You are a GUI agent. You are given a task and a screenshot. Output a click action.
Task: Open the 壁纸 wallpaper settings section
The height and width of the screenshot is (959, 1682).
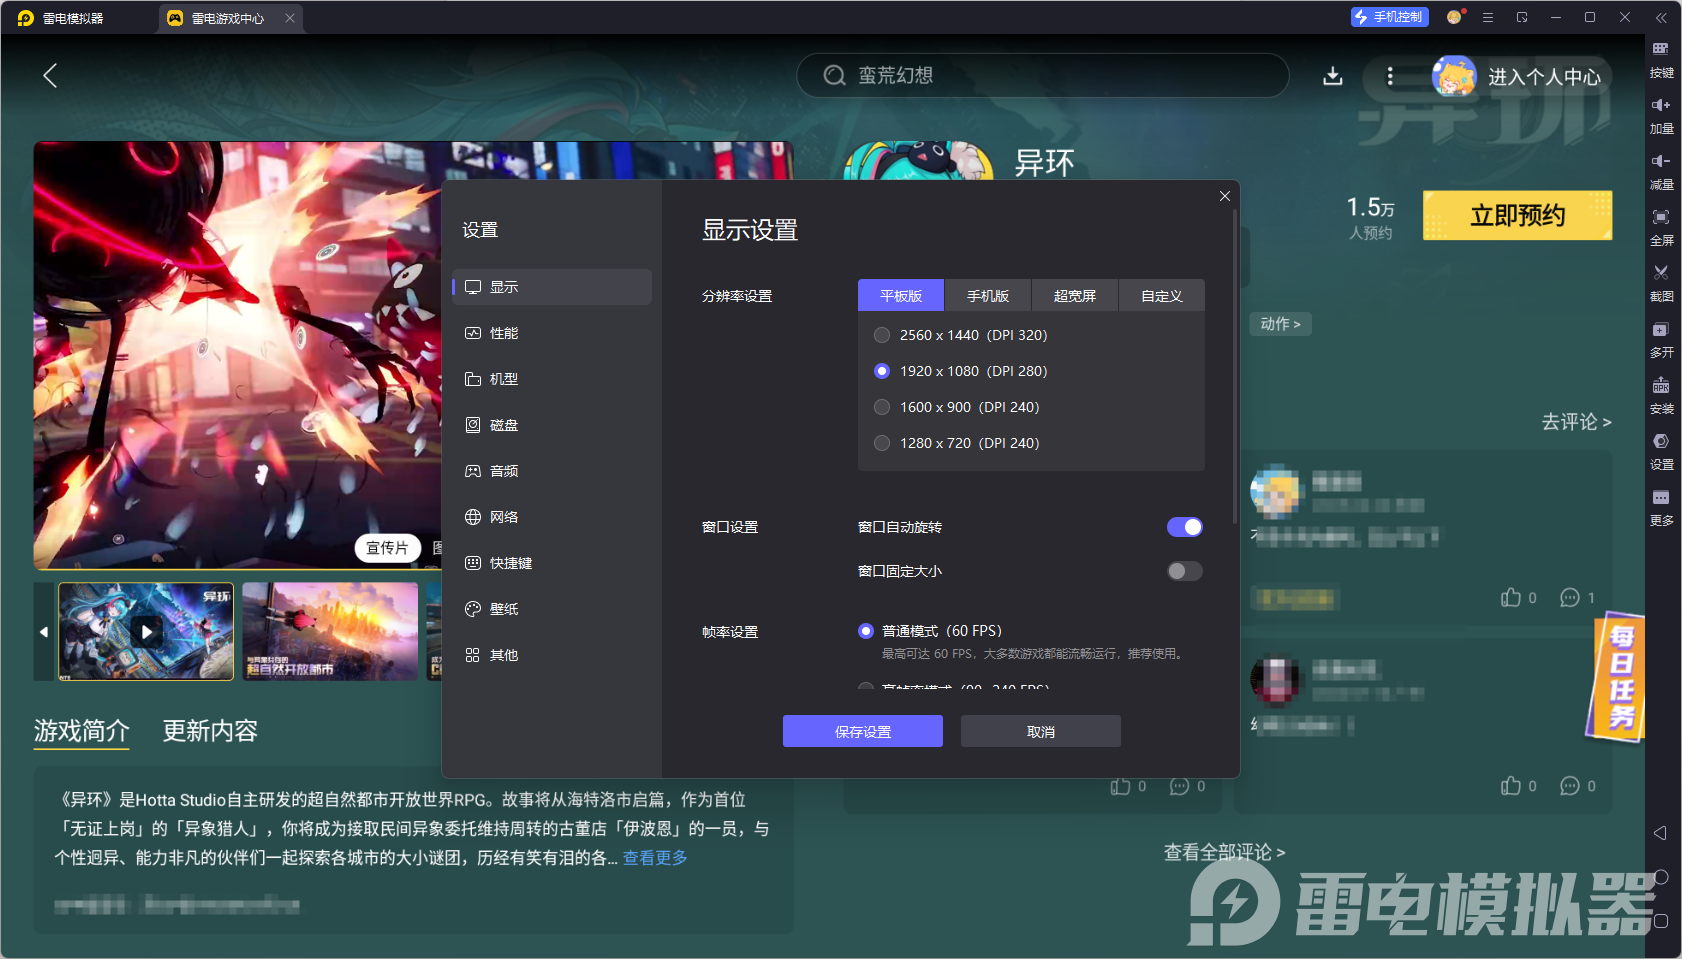(x=503, y=608)
